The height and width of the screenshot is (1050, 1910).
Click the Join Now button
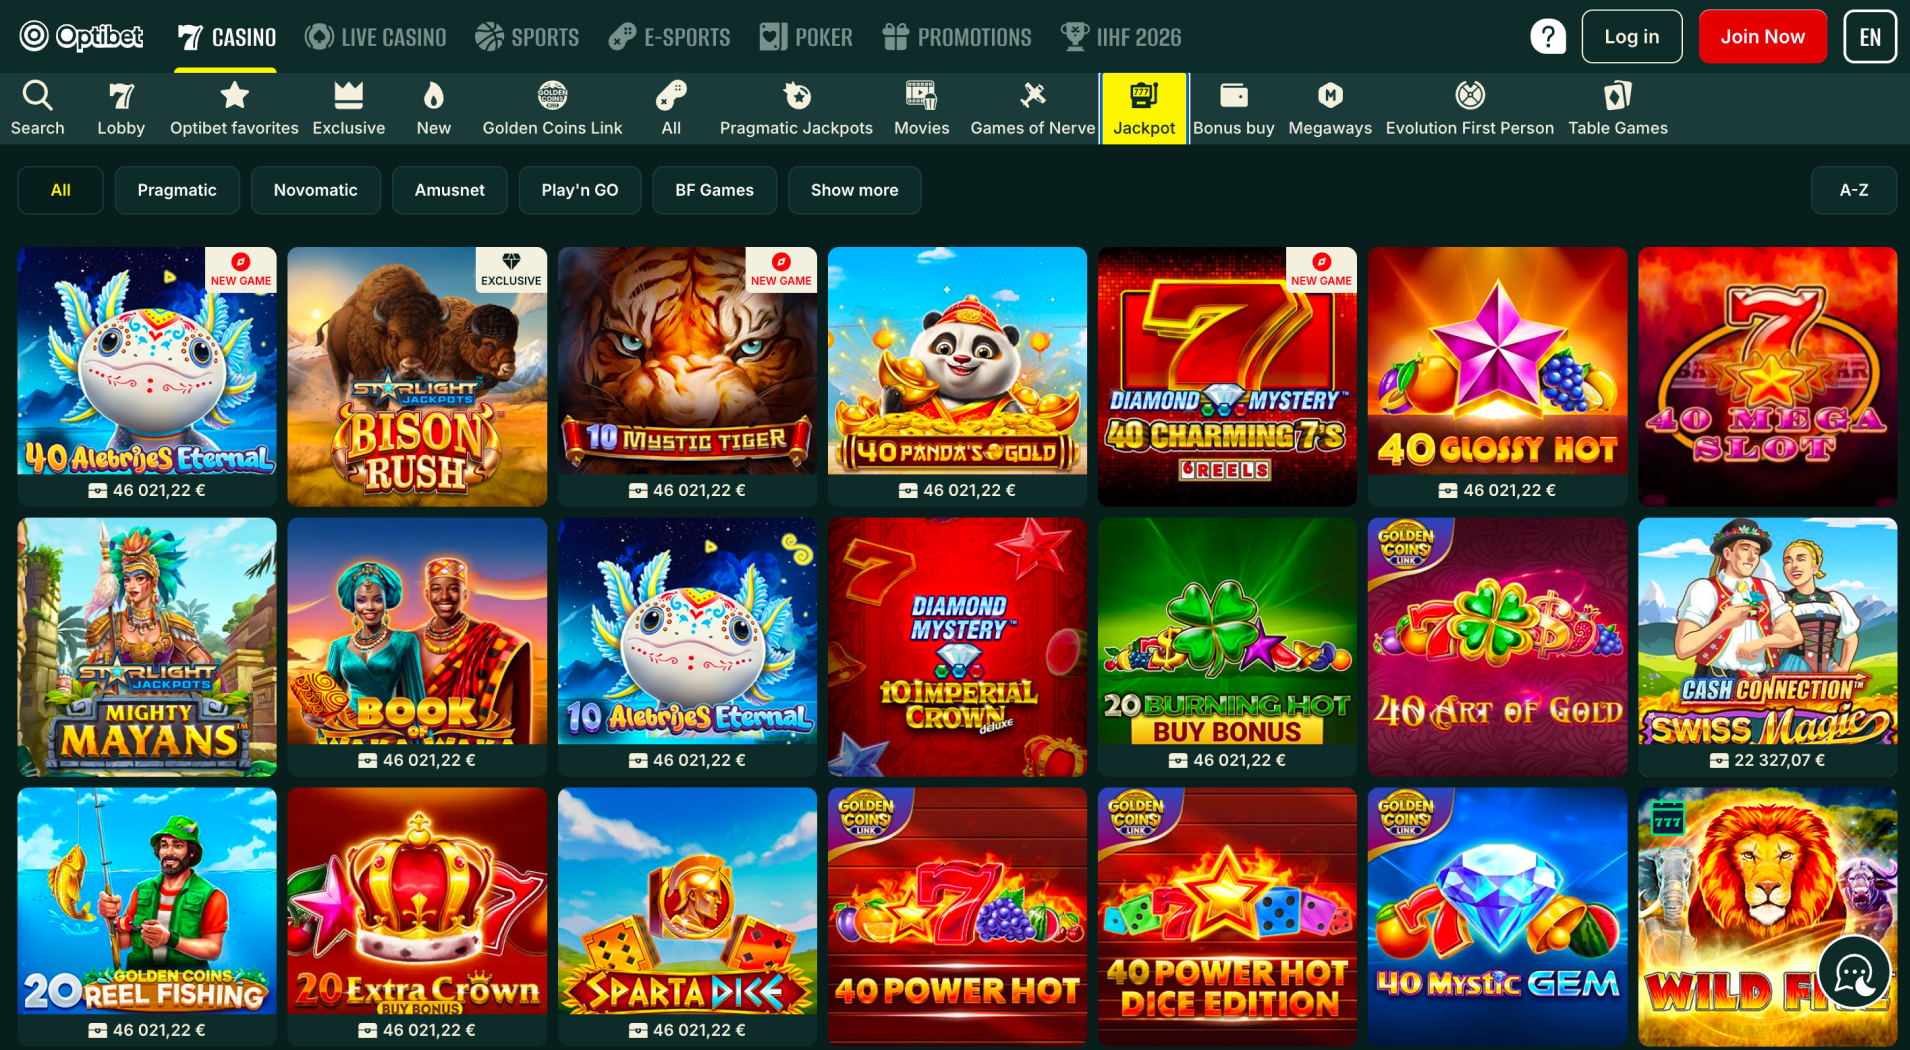coord(1762,37)
